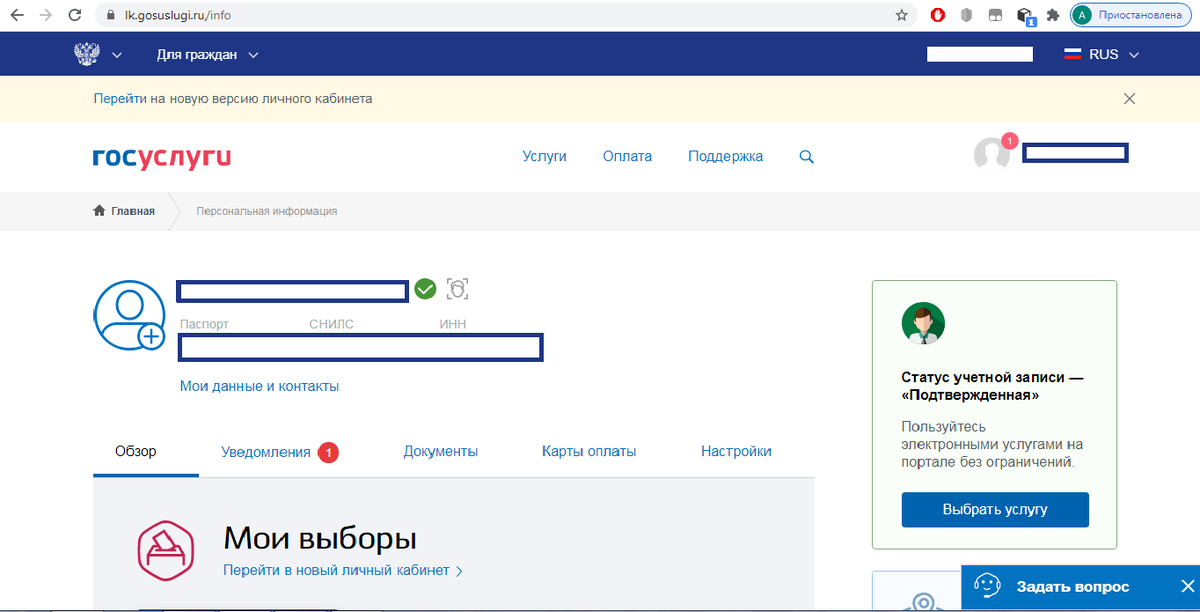Open profile via the avatar with notification badge

pyautogui.click(x=991, y=152)
